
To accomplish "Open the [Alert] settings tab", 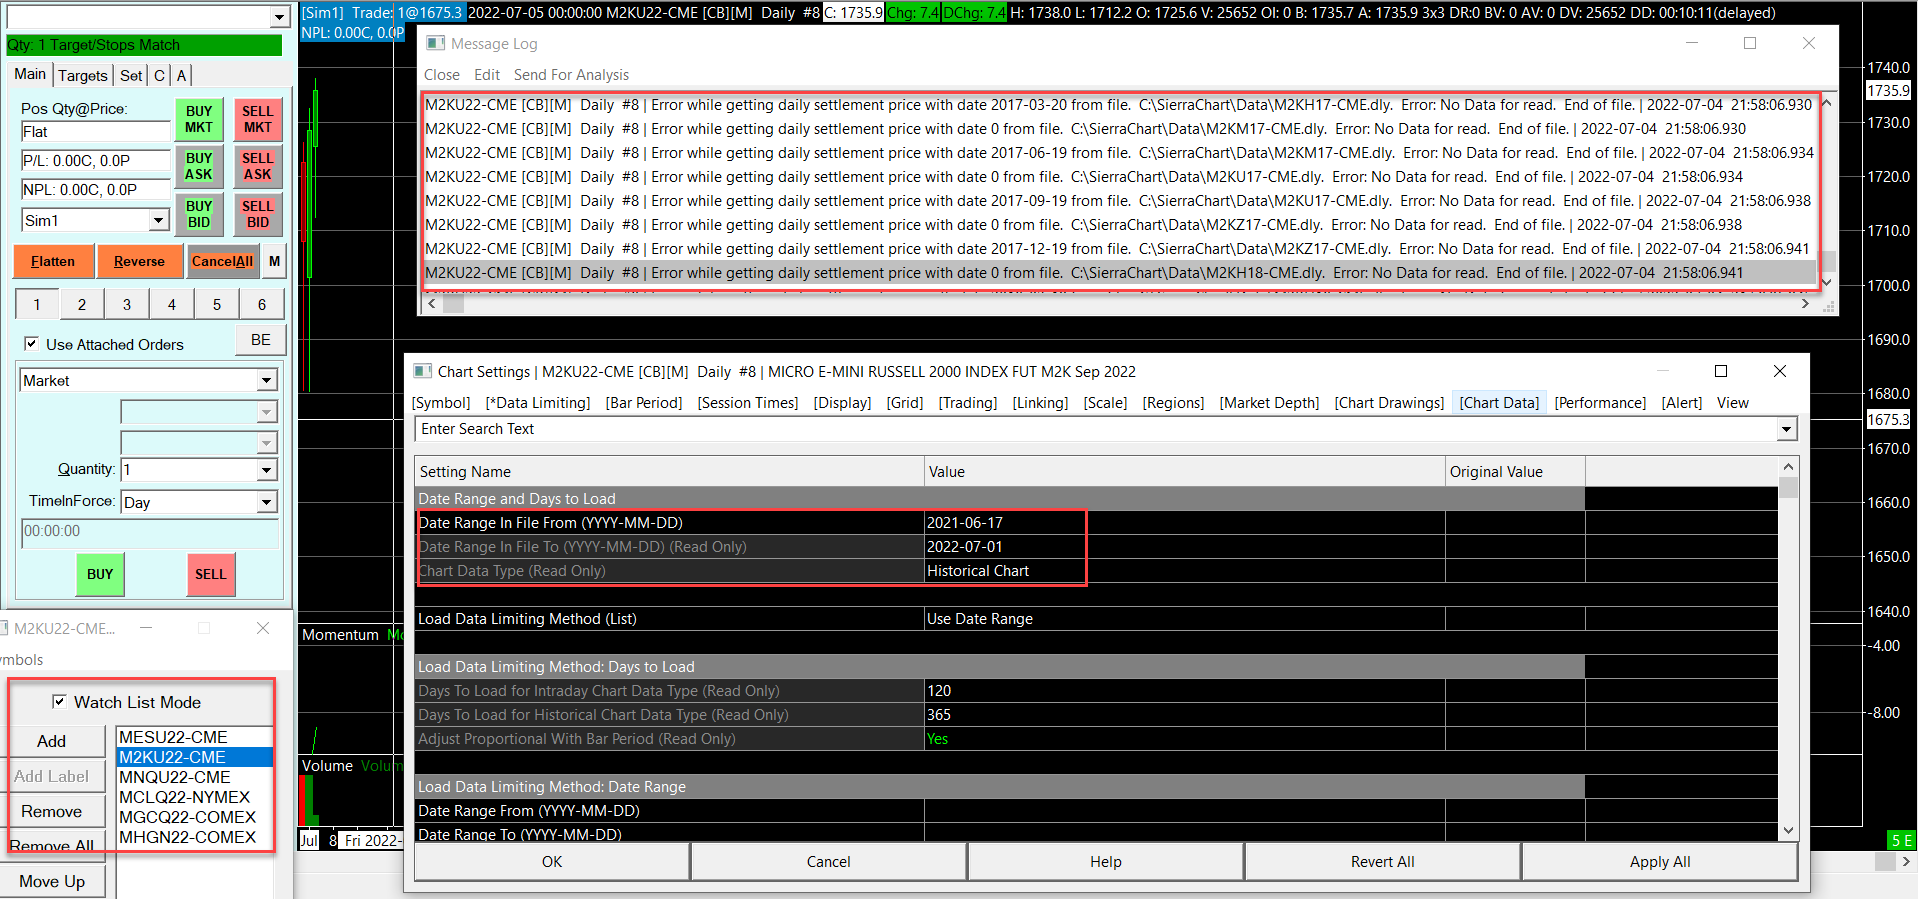I will click(x=1682, y=402).
